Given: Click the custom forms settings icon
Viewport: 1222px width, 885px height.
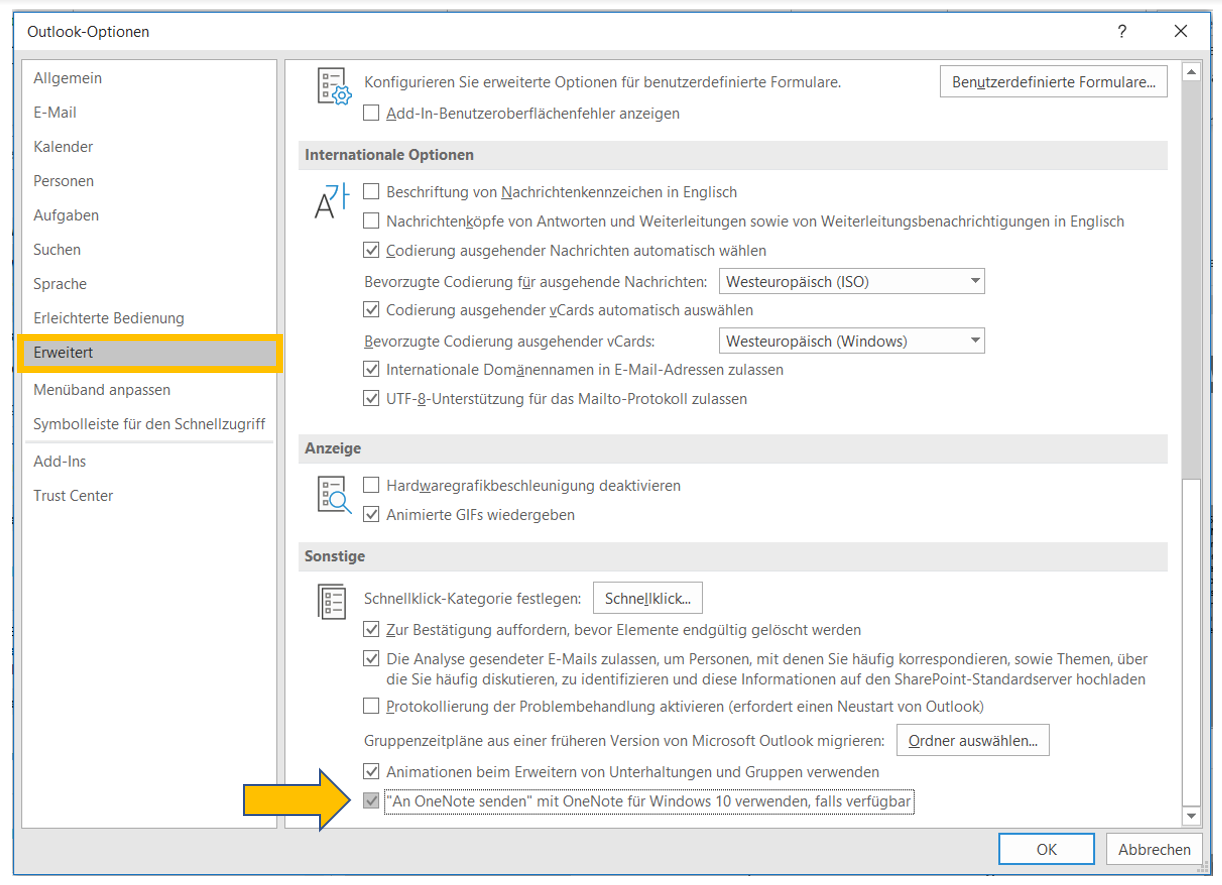Looking at the screenshot, I should pos(334,87).
